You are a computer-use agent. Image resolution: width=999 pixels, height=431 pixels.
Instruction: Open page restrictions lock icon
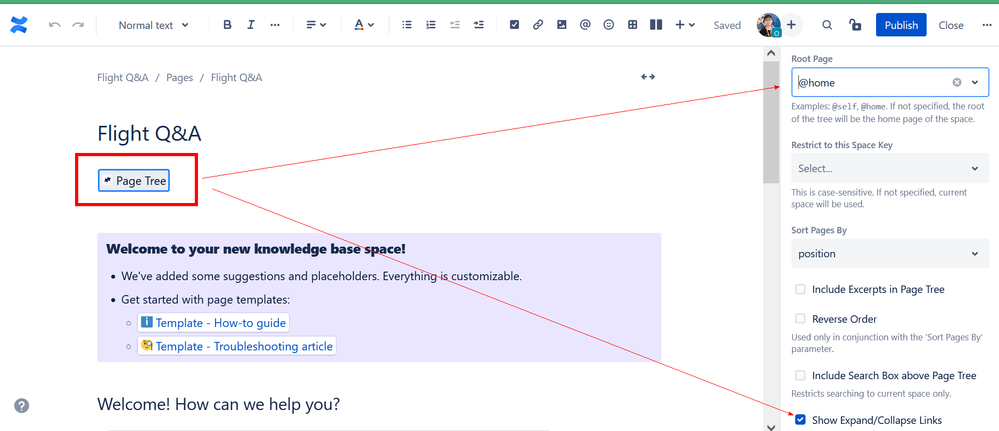point(855,25)
